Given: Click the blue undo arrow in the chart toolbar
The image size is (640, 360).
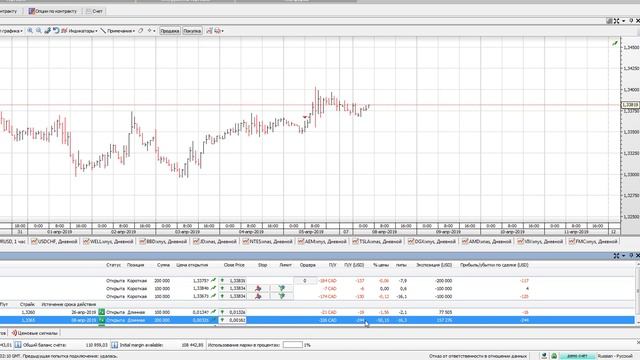Looking at the screenshot, I should (56, 31).
